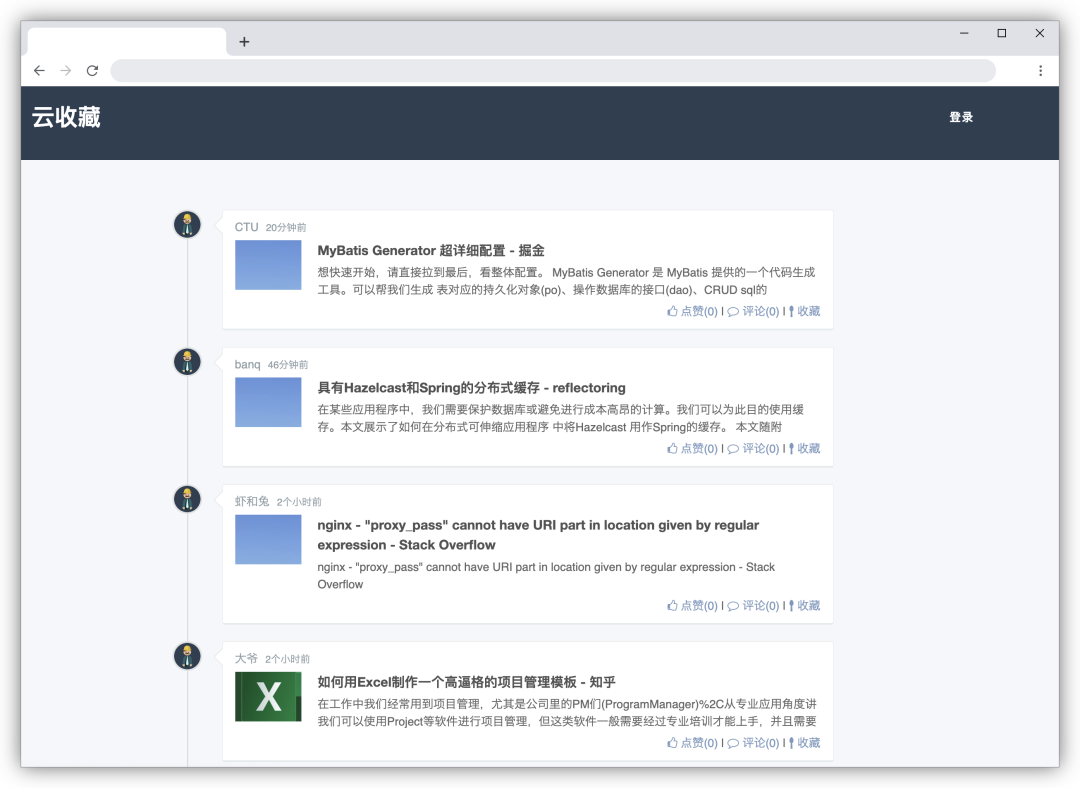Click the CTU username
This screenshot has height=788, width=1080.
coord(247,227)
